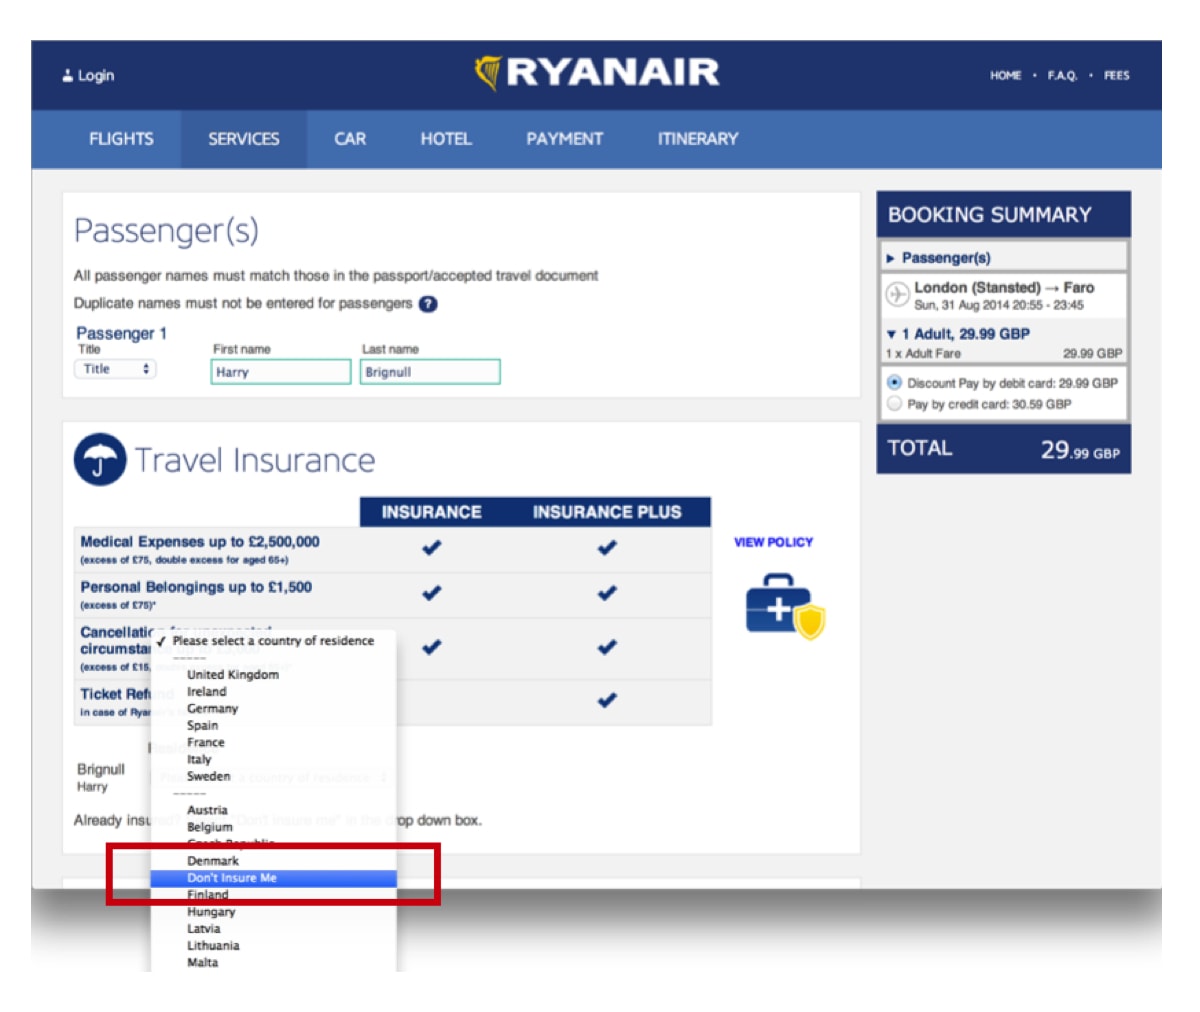Open the F.A.Q. page
The image size is (1200, 1012).
1061,75
